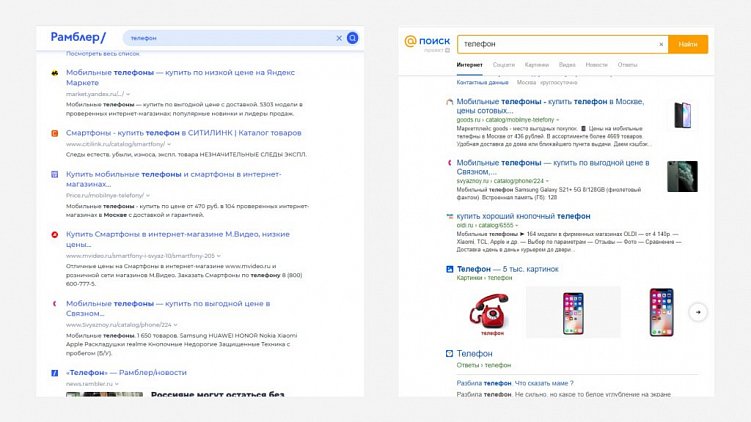Expand oldi.ru URL dropdown arrow
This screenshot has height=422, width=751.
[x=517, y=225]
